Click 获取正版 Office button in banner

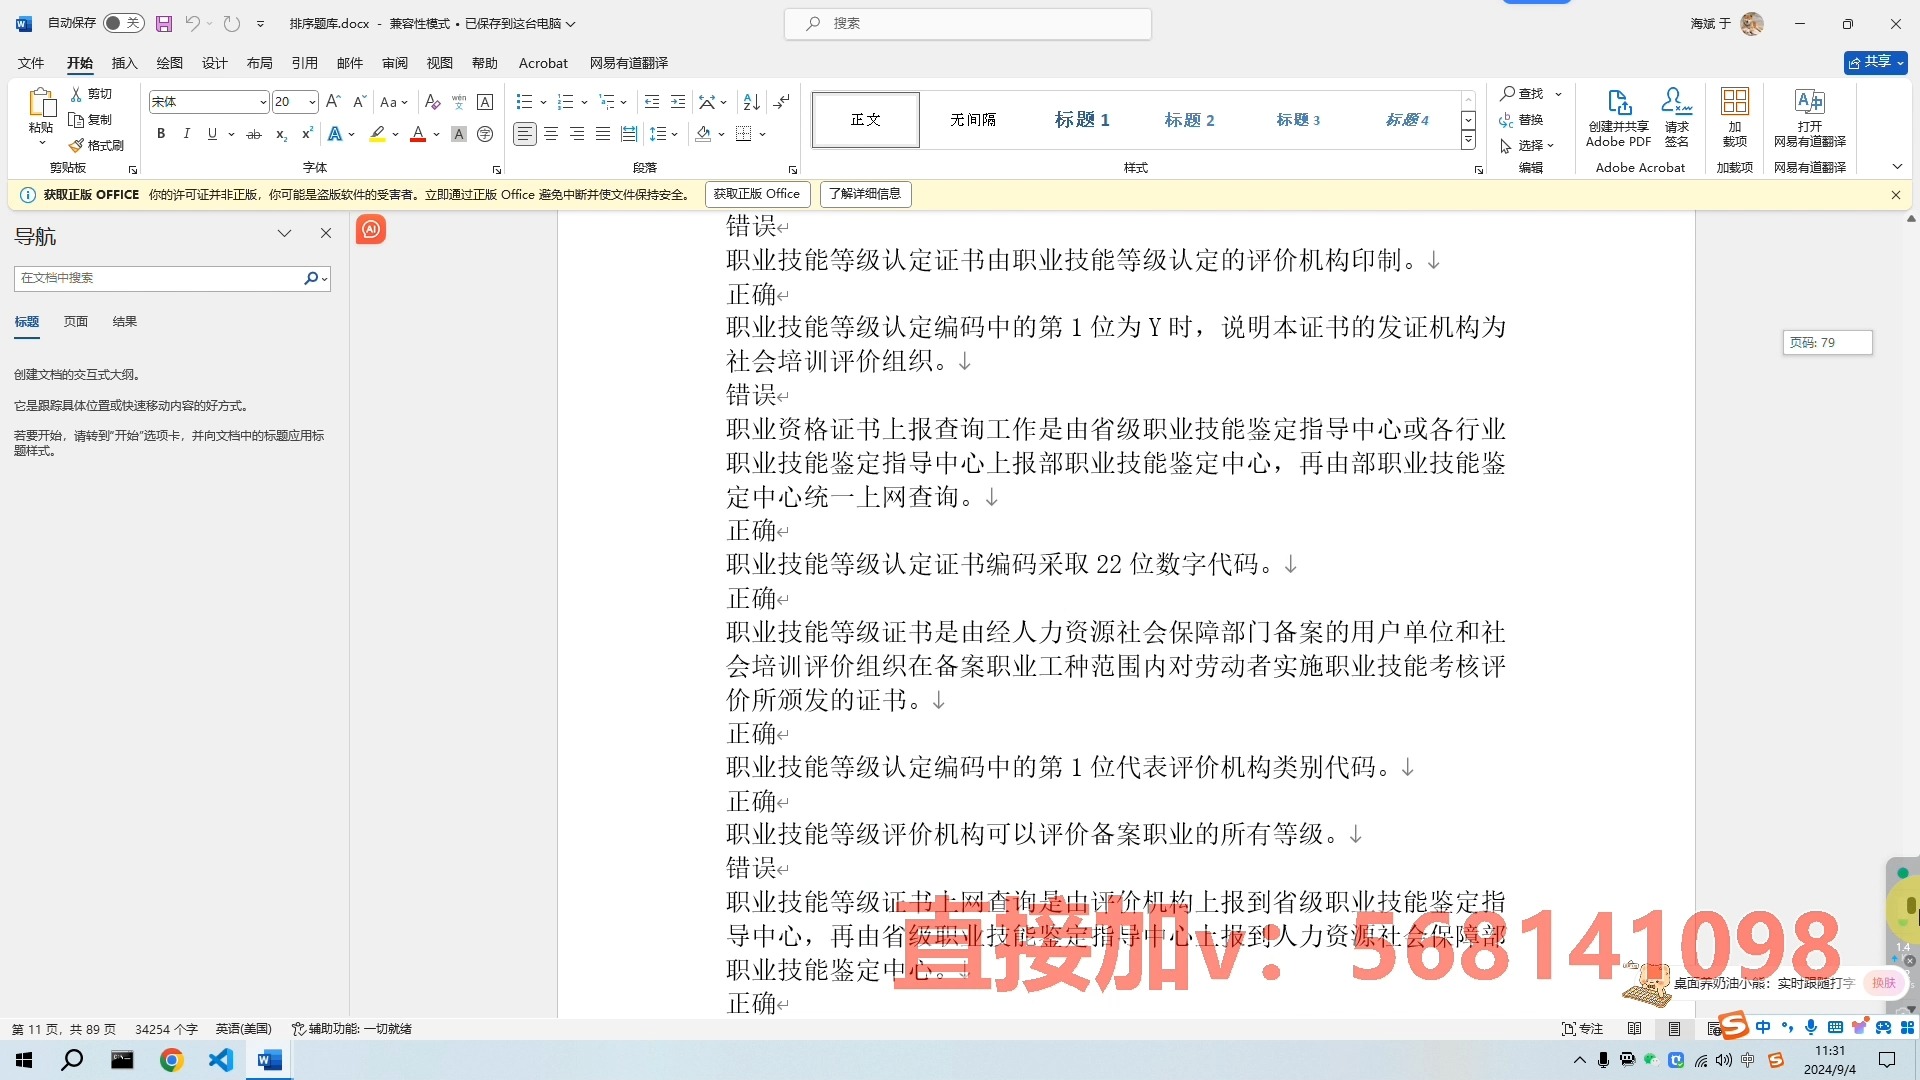click(756, 193)
